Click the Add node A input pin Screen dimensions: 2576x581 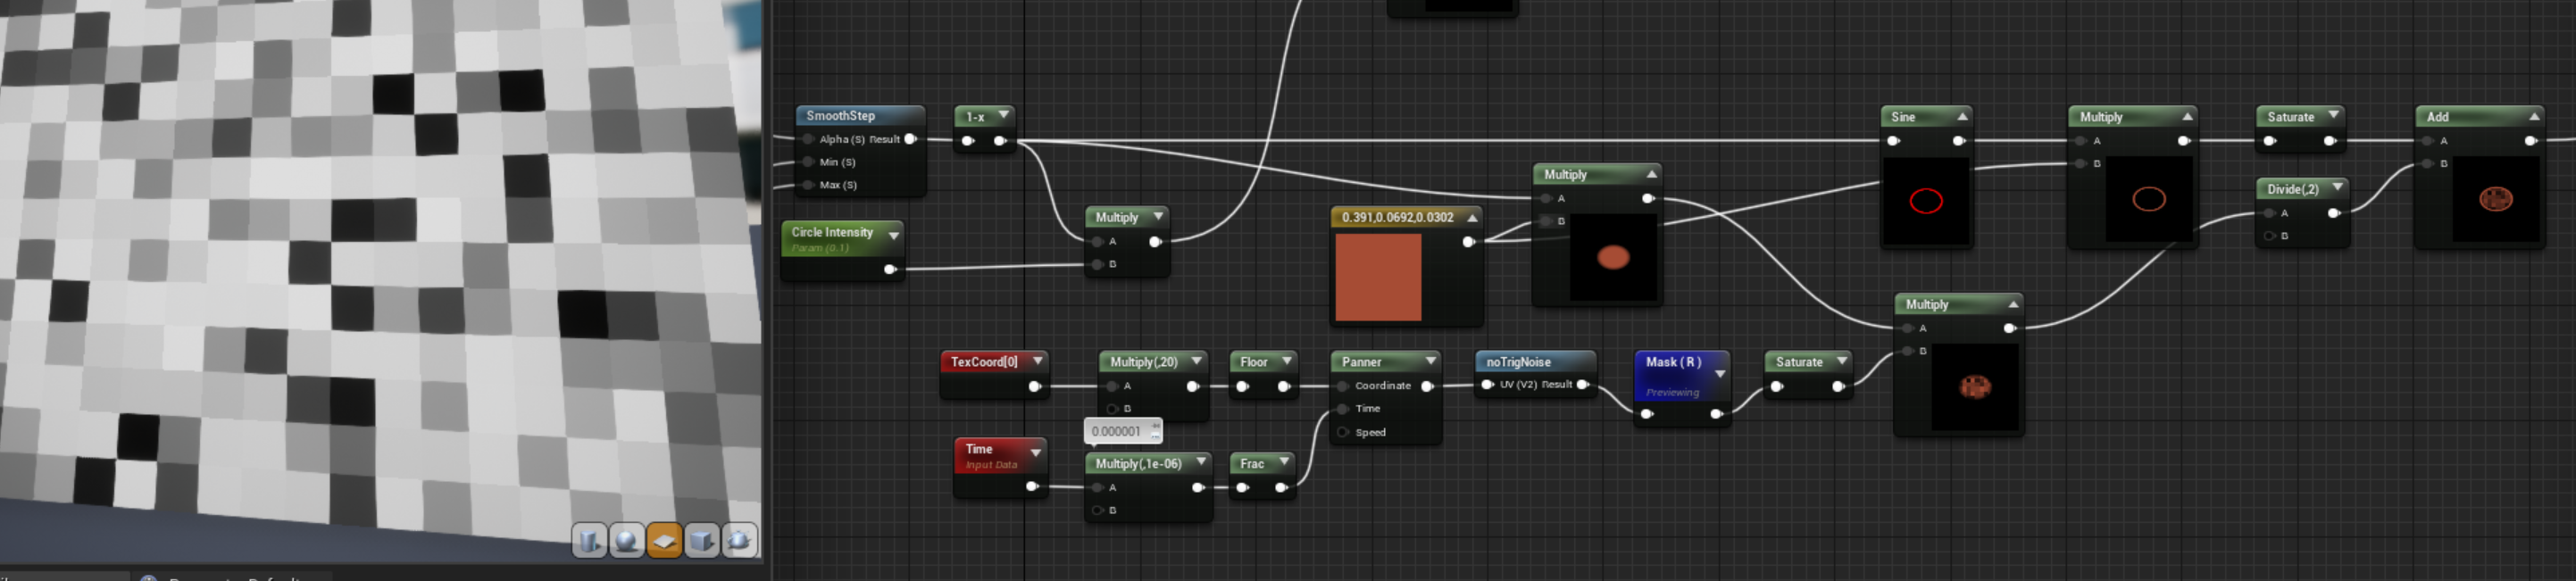[x=2428, y=141]
